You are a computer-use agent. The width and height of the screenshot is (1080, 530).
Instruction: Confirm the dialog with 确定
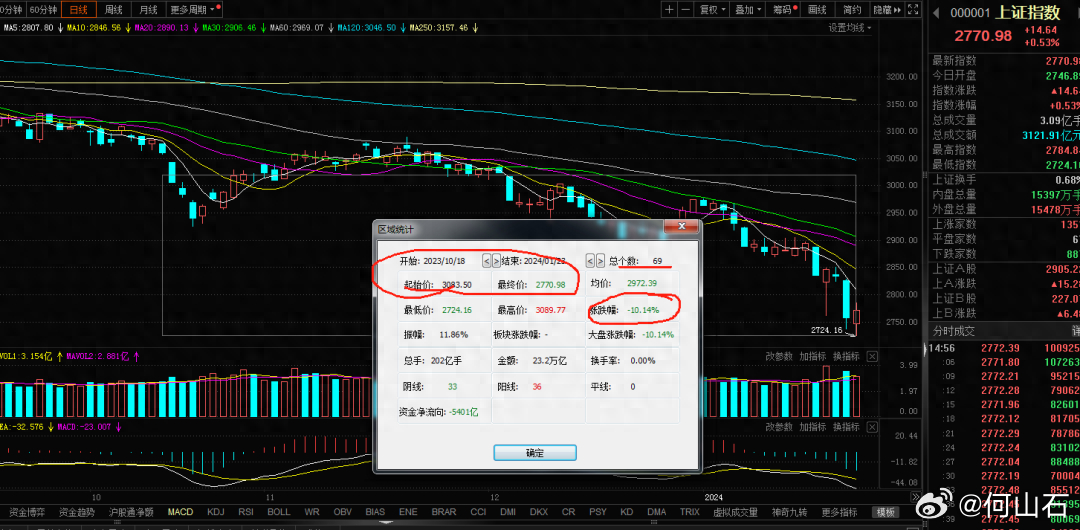click(535, 453)
